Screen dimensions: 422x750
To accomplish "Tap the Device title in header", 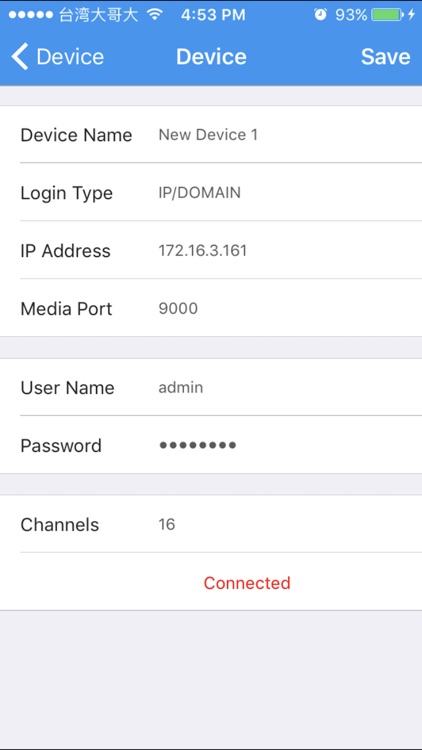I will pos(211,56).
